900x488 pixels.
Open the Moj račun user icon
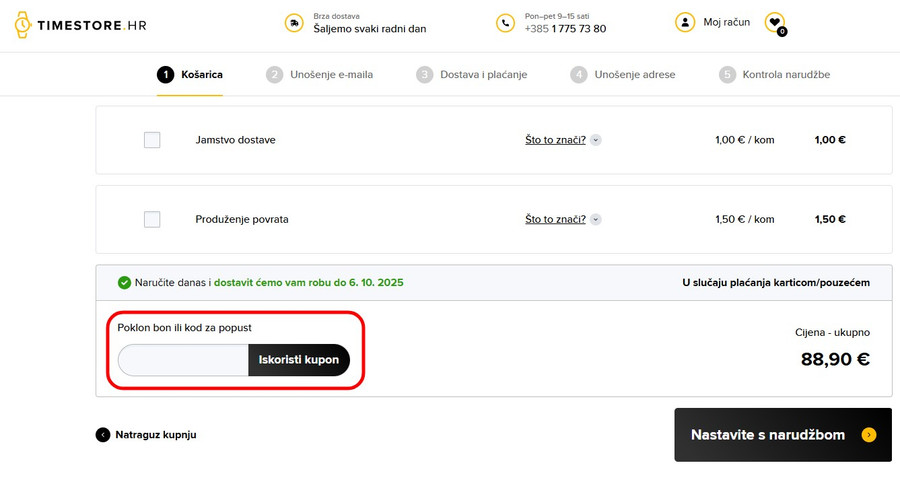[684, 22]
